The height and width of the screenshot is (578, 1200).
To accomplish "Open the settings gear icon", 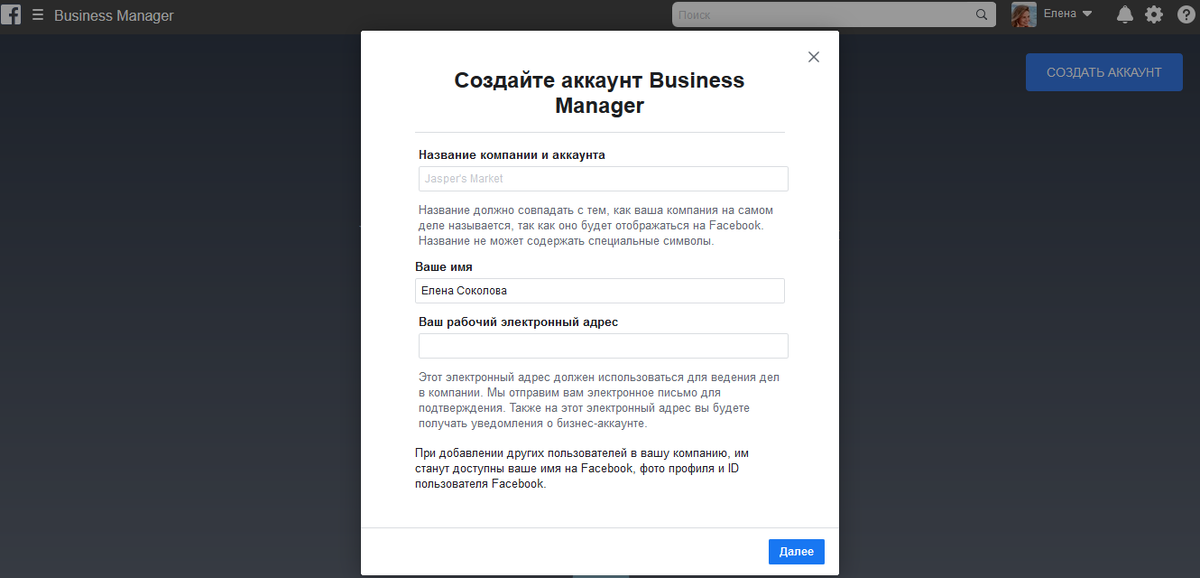I will click(x=1154, y=15).
